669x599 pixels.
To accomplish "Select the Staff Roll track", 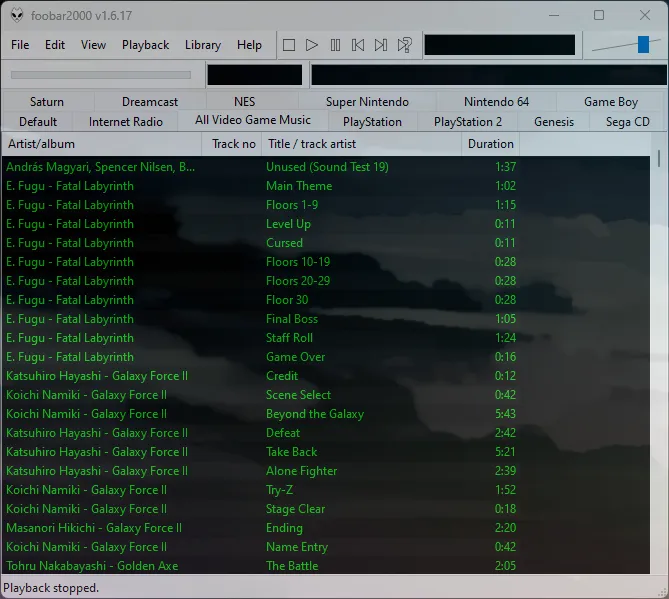I will point(326,338).
